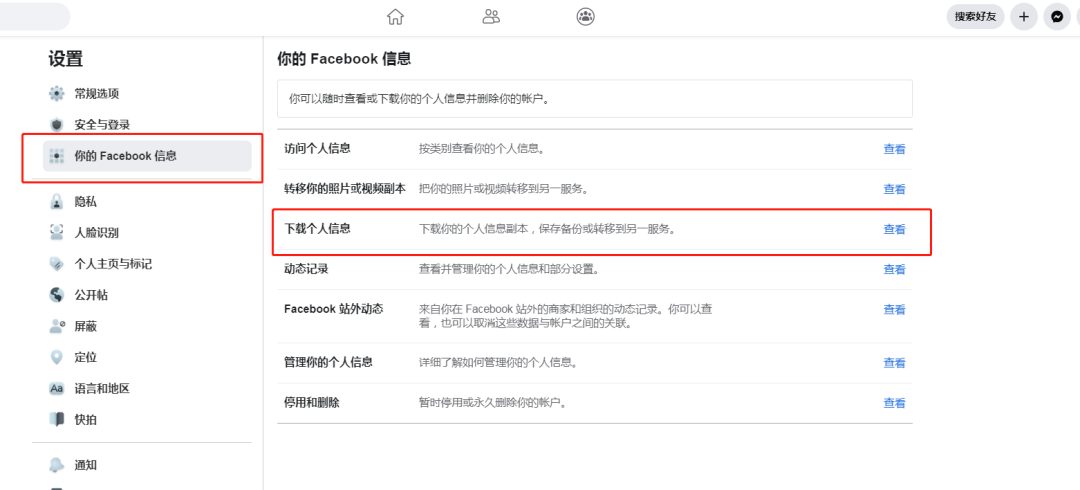Click 查看 for 访问个人信息
The width and height of the screenshot is (1080, 490).
click(894, 149)
